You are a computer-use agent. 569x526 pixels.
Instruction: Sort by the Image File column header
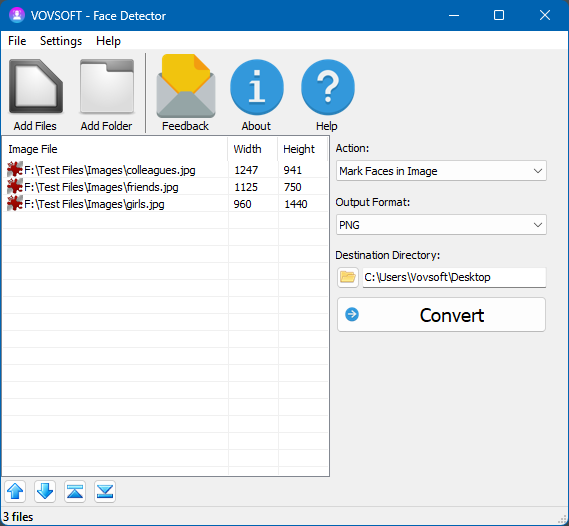[x=115, y=149]
